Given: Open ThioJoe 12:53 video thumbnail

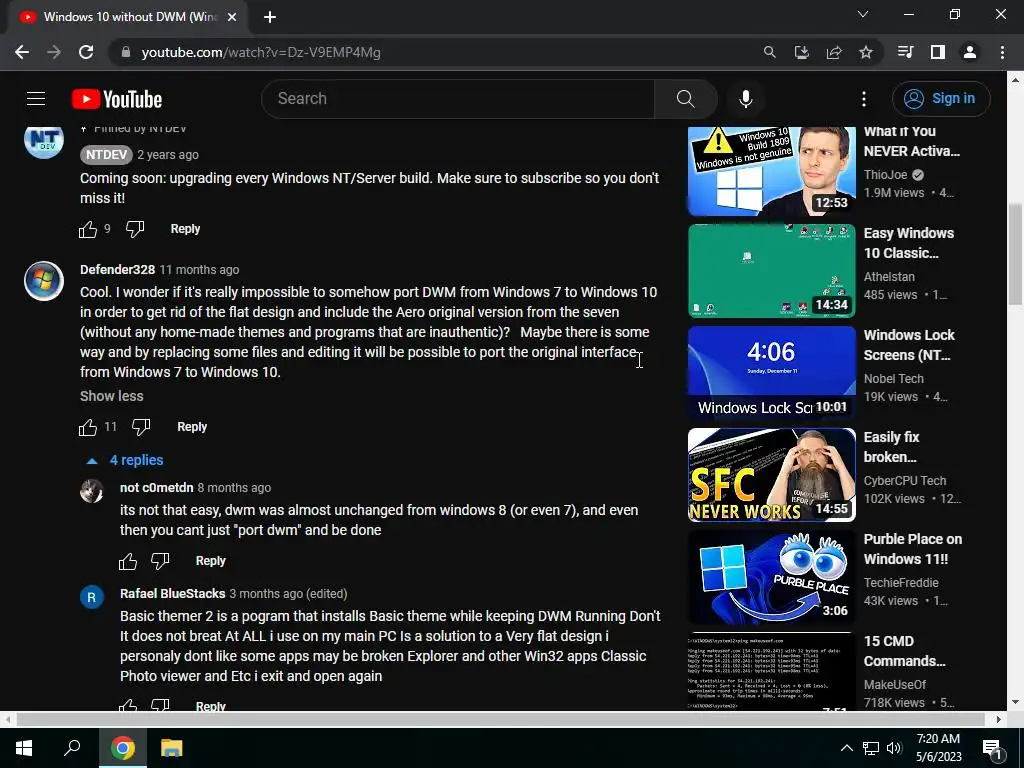Looking at the screenshot, I should pos(771,170).
